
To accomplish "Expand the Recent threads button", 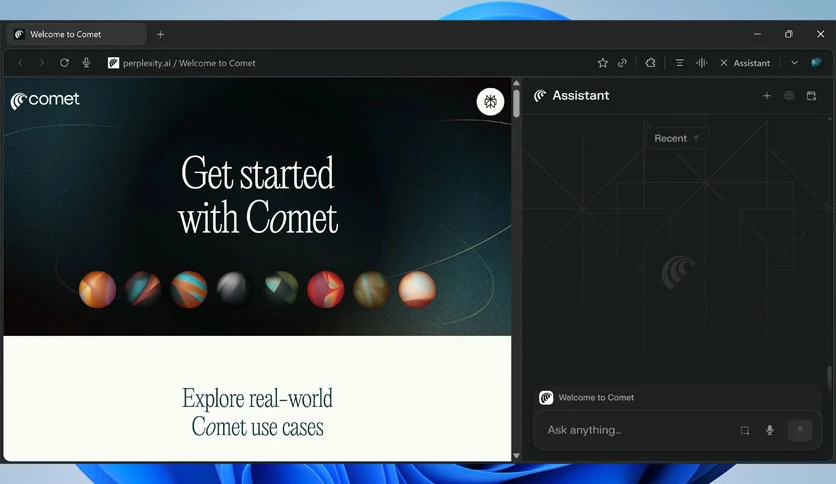I will [x=677, y=138].
